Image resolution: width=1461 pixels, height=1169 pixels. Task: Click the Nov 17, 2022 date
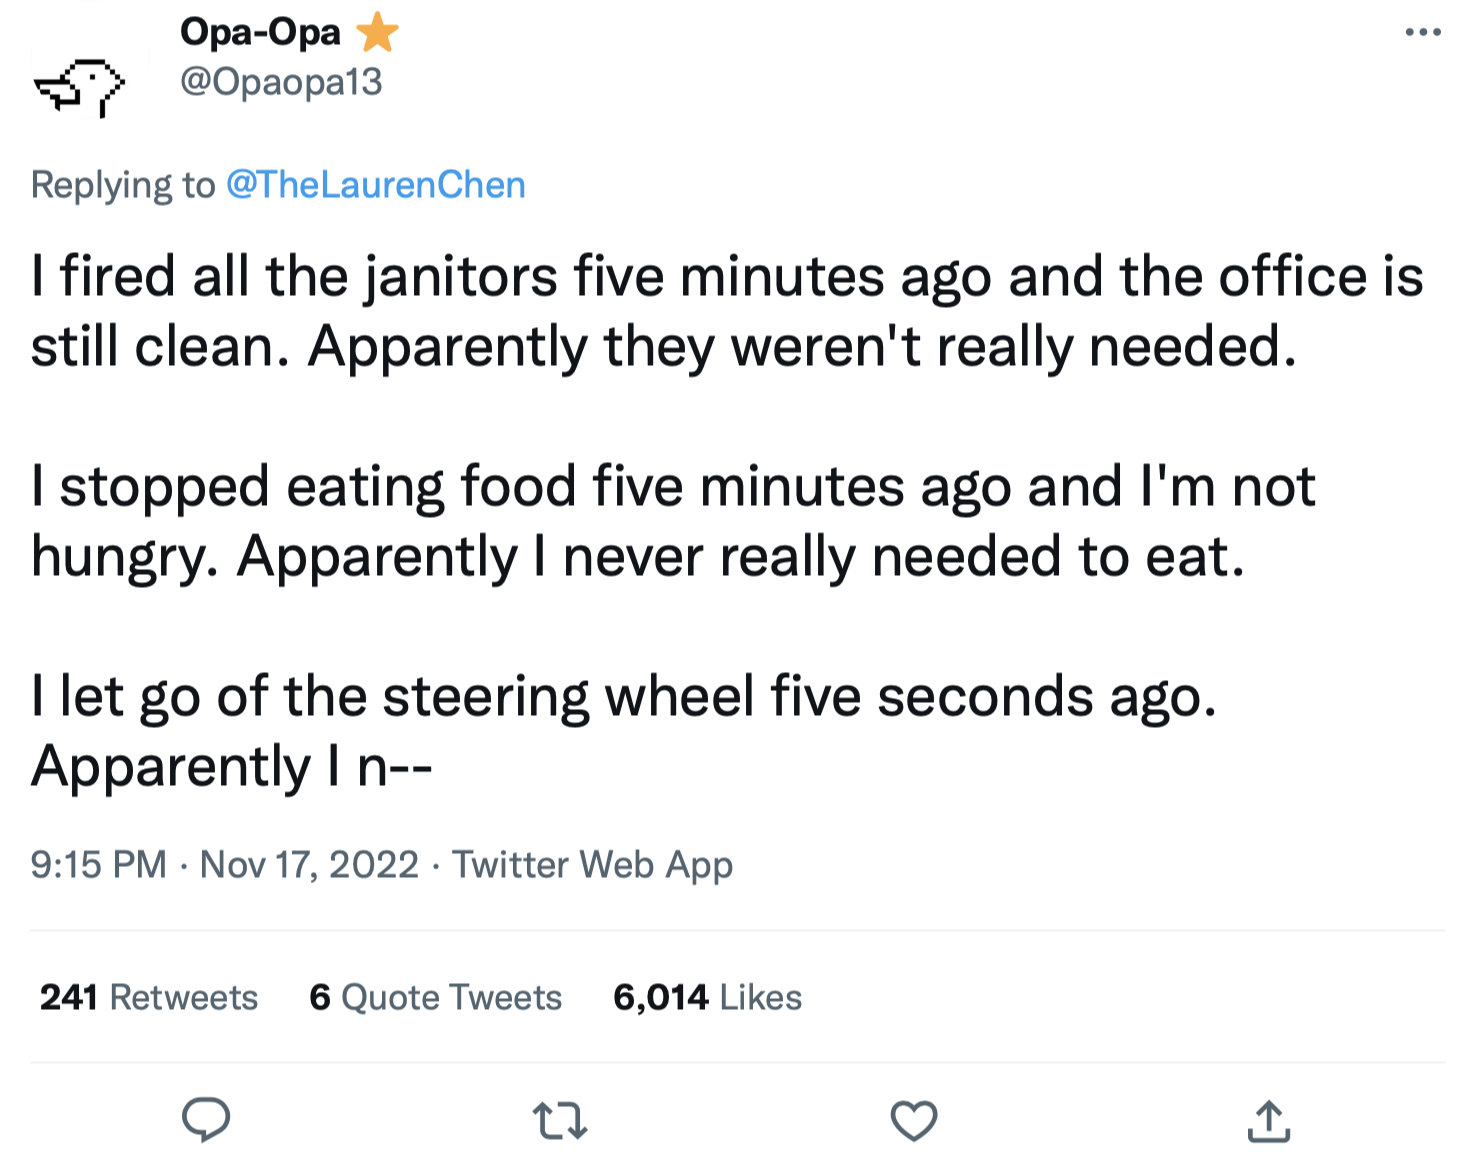pos(309,864)
